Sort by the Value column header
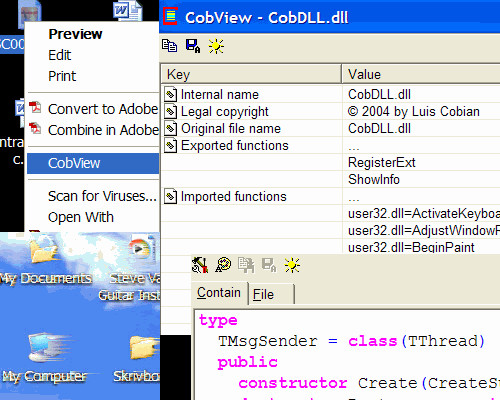500x400 pixels. (x=421, y=74)
